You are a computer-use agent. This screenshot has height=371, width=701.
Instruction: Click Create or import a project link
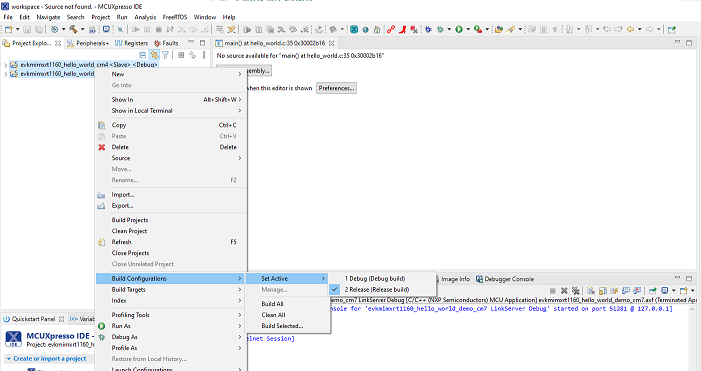(x=50, y=358)
